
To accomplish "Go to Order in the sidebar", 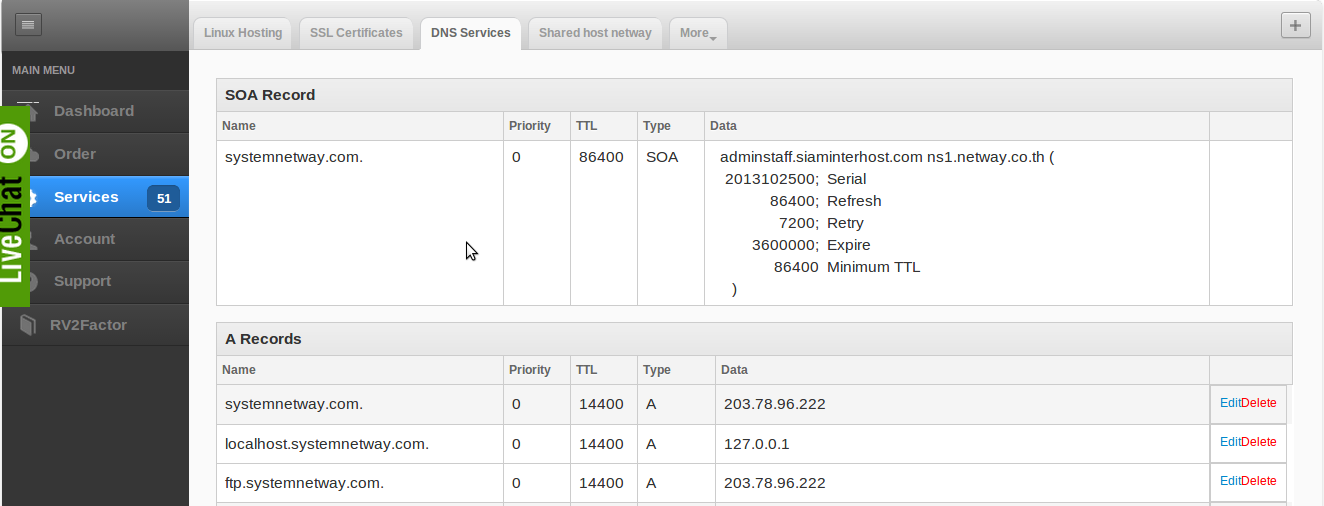I will [75, 154].
